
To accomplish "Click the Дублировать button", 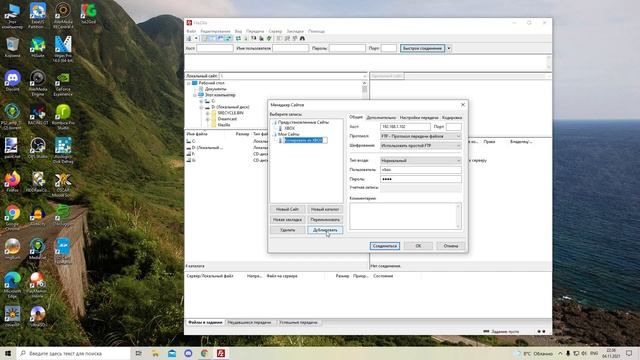I will [325, 230].
